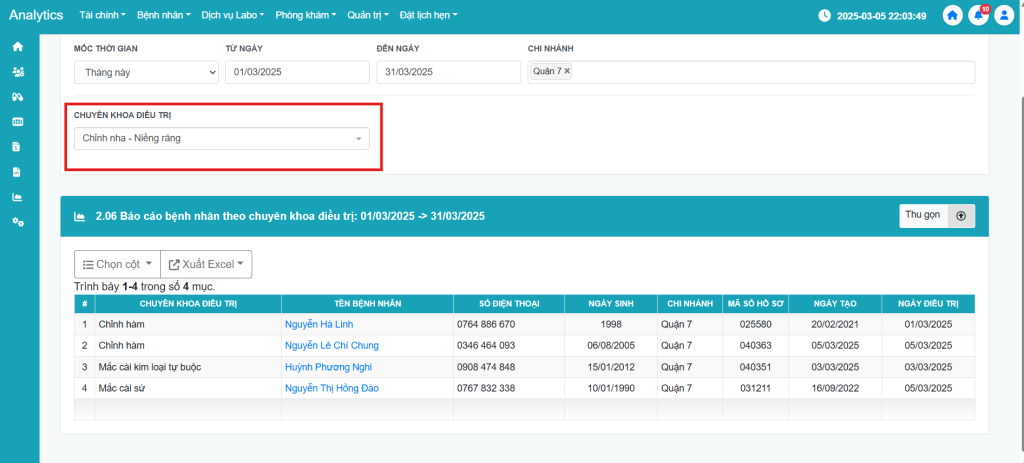Expand the Xuất Excel export dropdown
The height and width of the screenshot is (463, 1024).
206,264
